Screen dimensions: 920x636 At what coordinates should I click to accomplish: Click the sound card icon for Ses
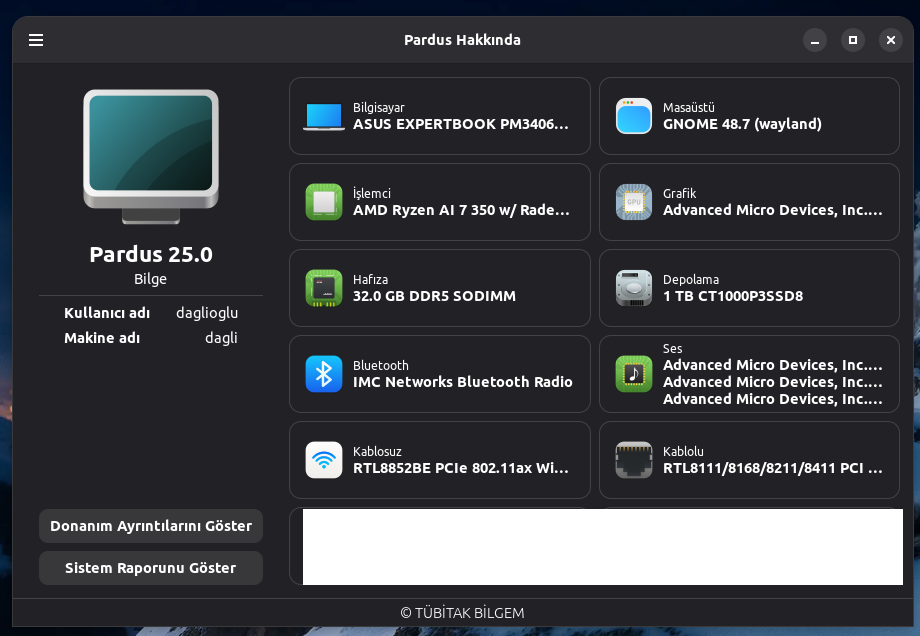[x=634, y=375]
